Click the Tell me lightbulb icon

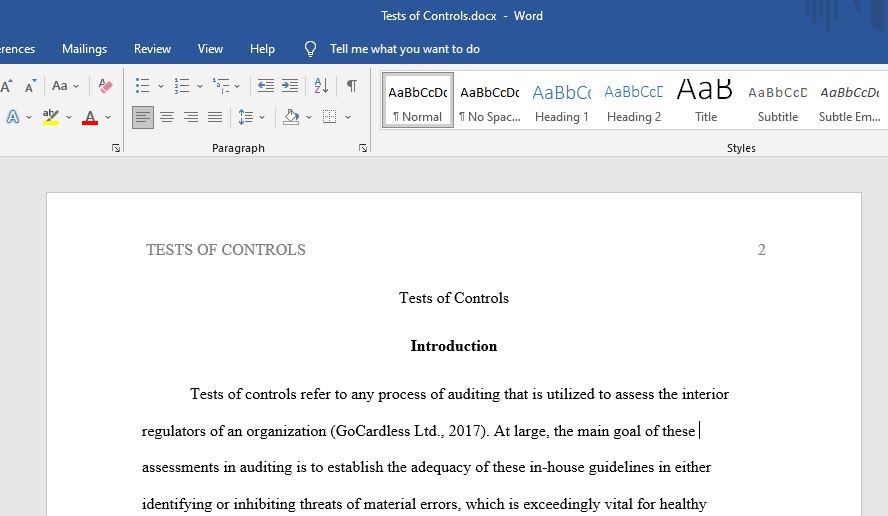click(x=310, y=49)
